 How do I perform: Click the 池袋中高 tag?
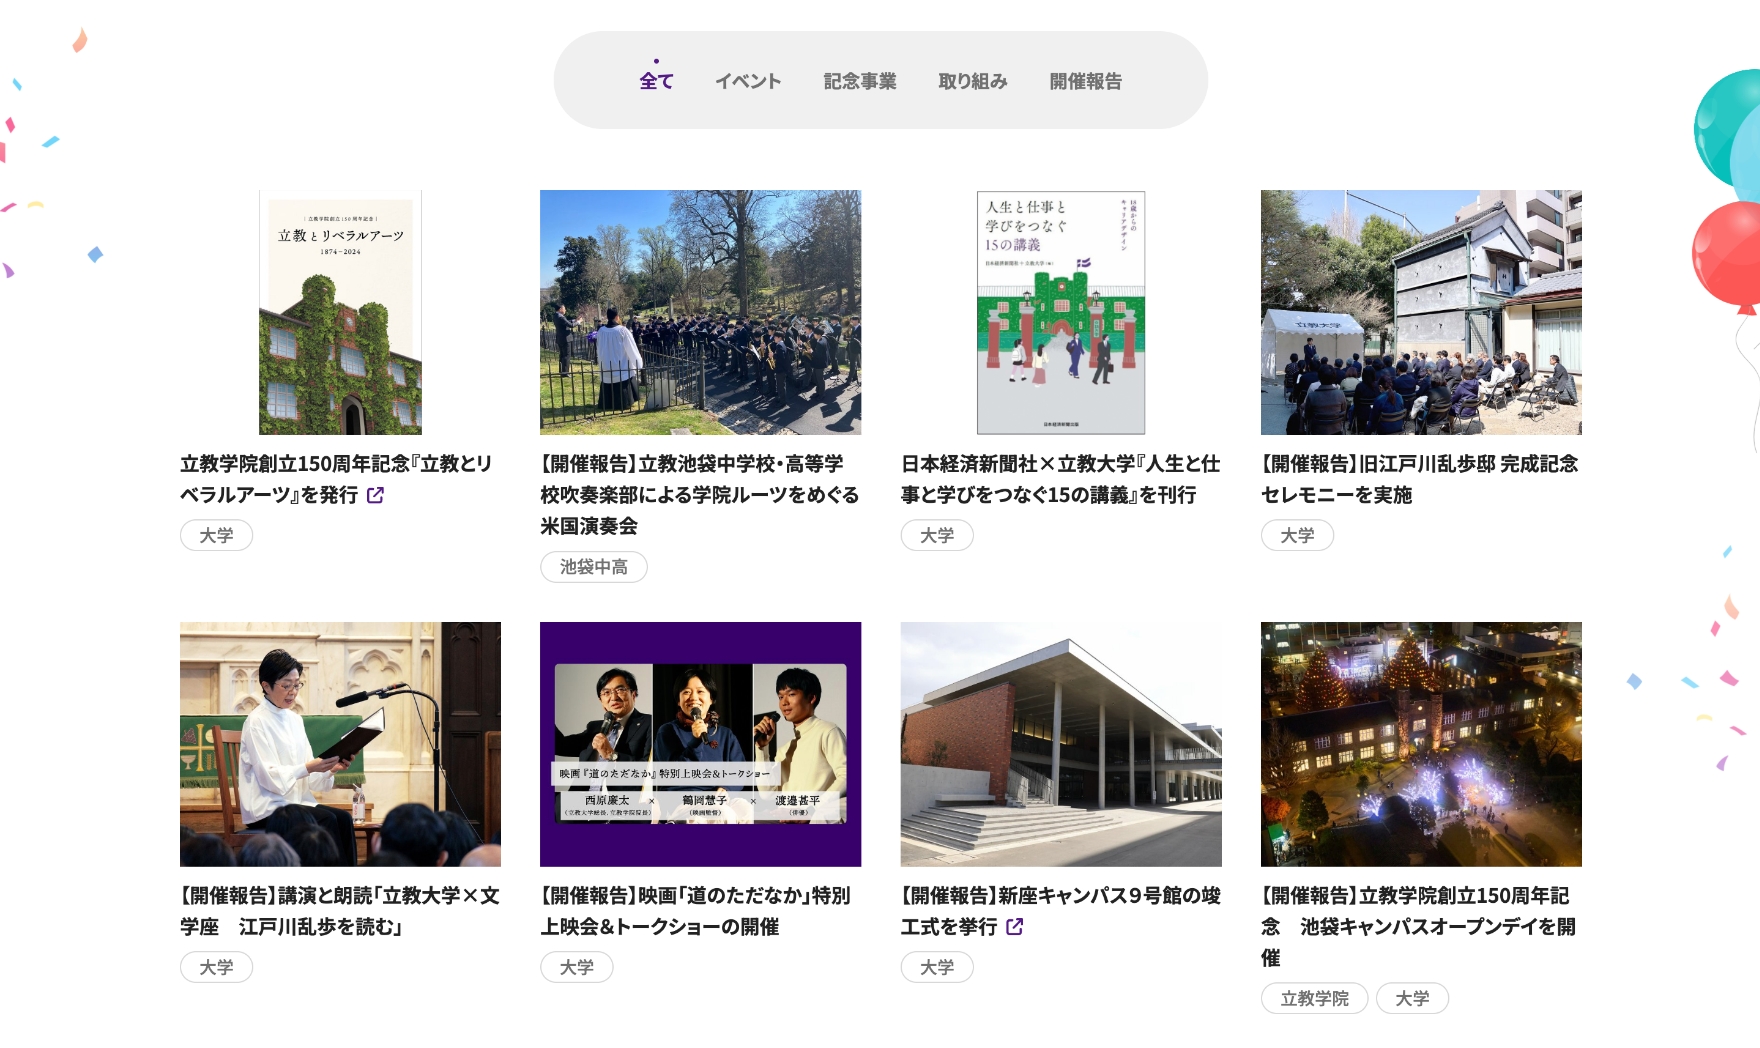pyautogui.click(x=593, y=567)
